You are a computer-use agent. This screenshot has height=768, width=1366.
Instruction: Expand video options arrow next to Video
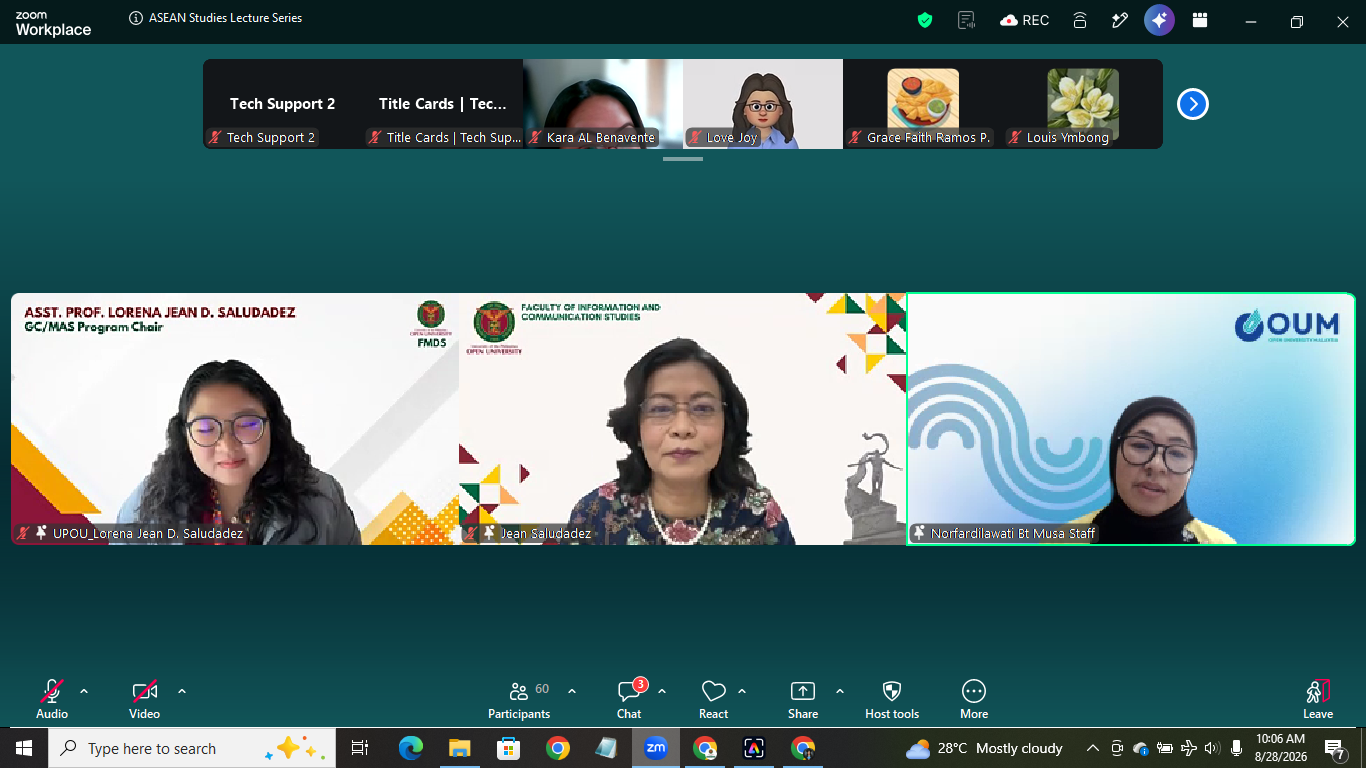coord(182,691)
